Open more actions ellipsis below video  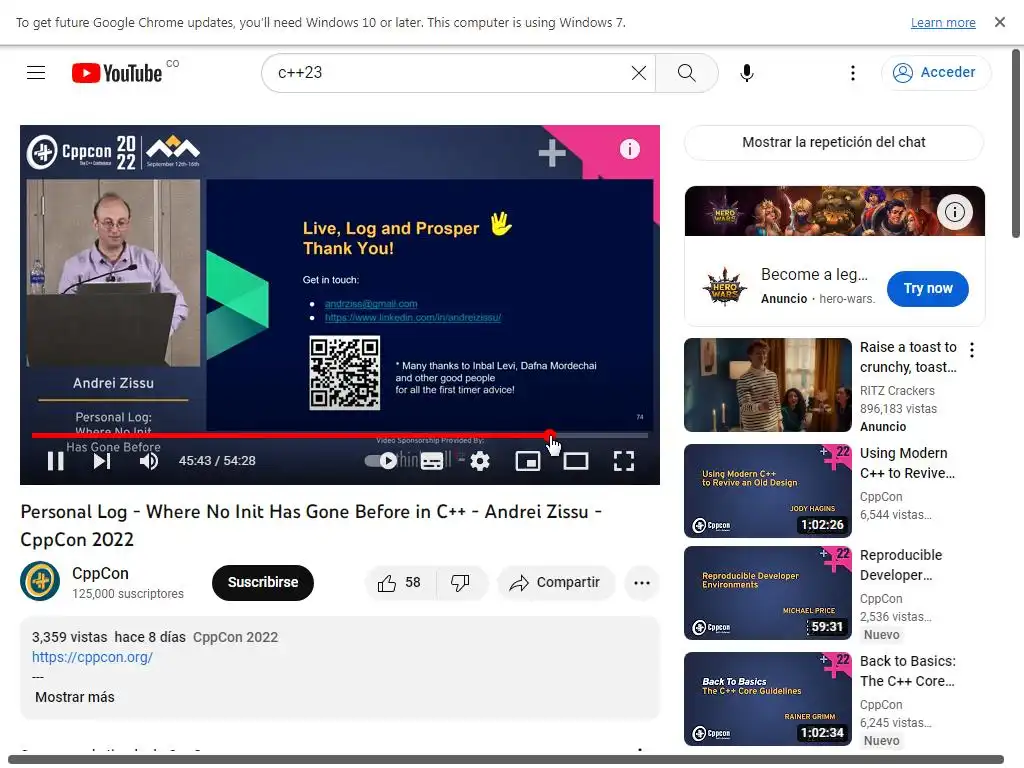click(641, 583)
